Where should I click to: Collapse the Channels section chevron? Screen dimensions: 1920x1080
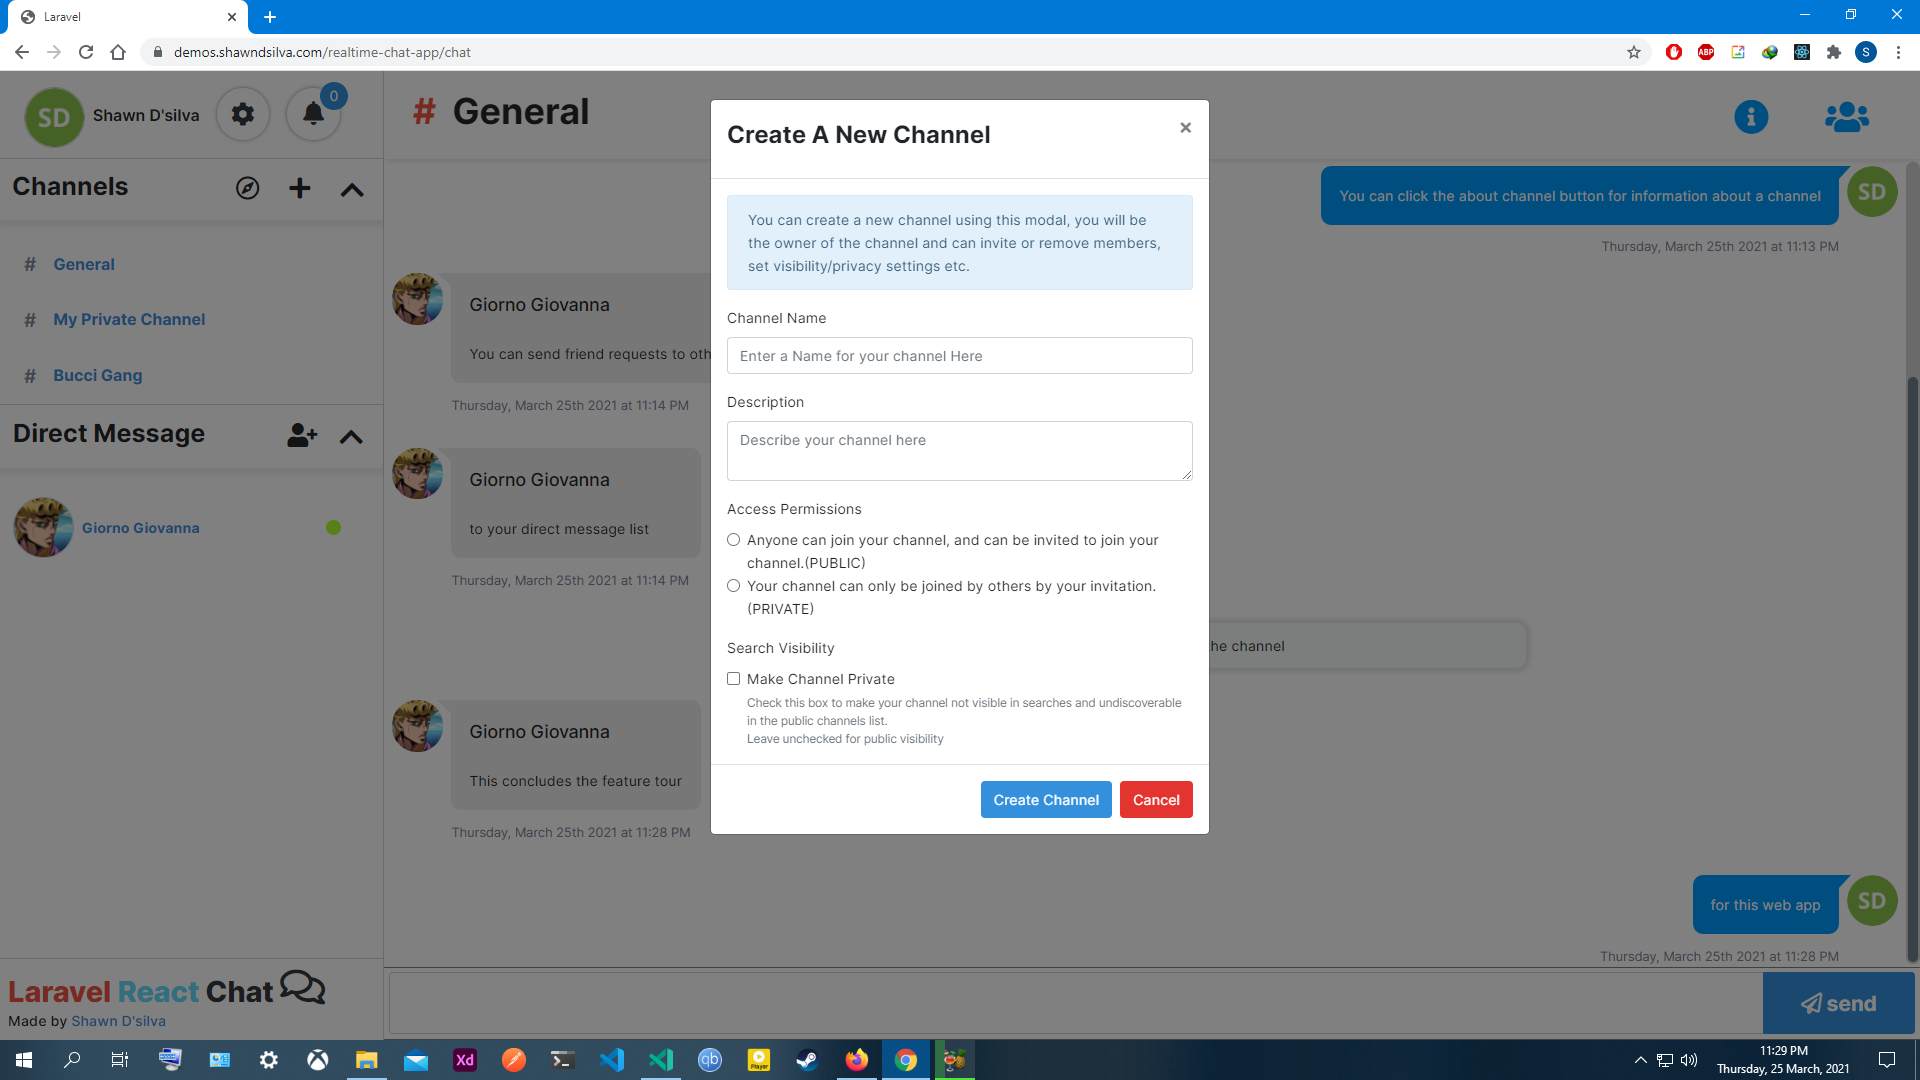point(352,190)
